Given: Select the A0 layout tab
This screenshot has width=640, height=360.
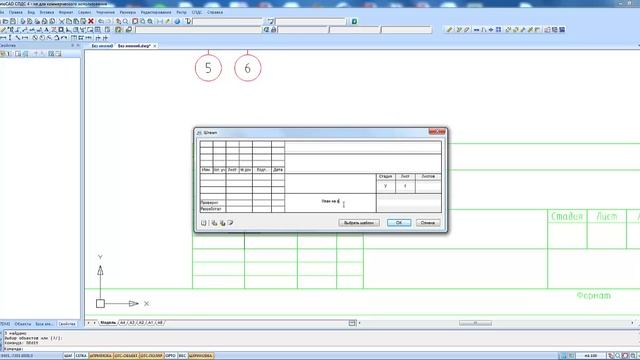Looking at the screenshot, I should click(160, 323).
